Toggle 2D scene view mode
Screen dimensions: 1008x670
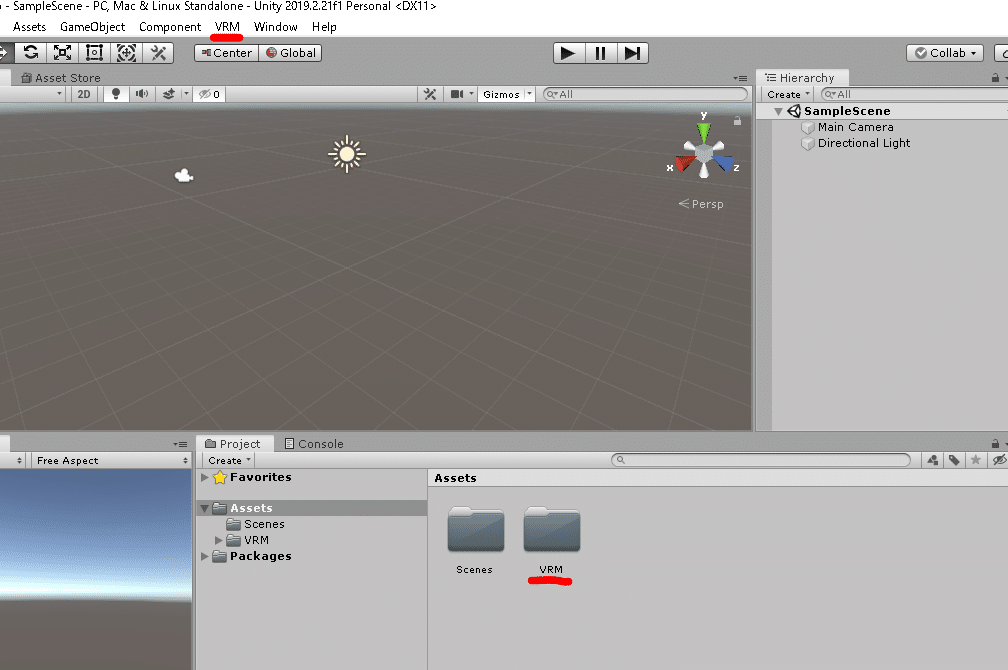pos(84,95)
